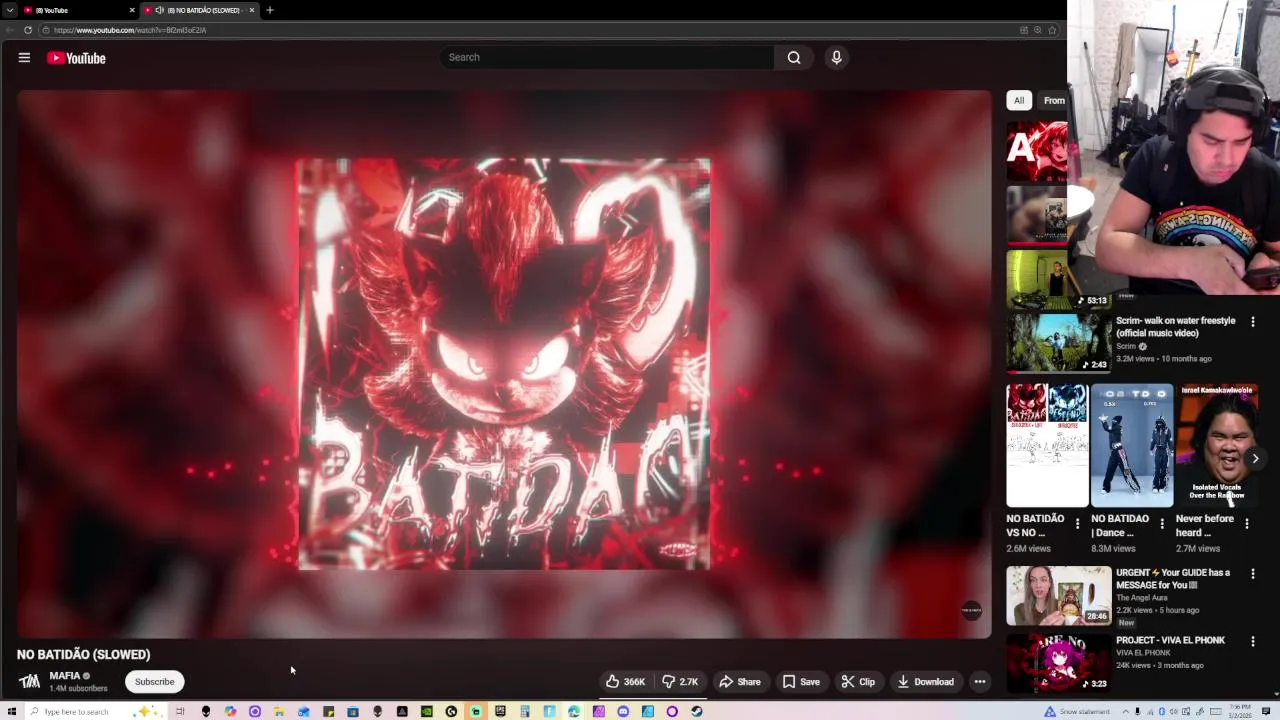Open the 53:13 video thumbnail
Screen dimensions: 1280x720
pyautogui.click(x=1058, y=279)
